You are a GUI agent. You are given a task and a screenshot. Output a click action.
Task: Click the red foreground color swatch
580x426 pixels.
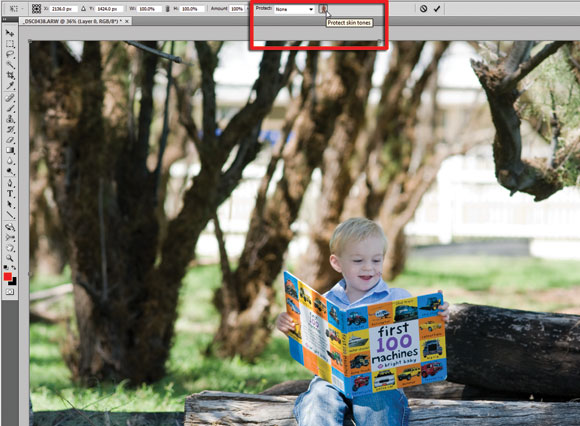[x=7, y=277]
